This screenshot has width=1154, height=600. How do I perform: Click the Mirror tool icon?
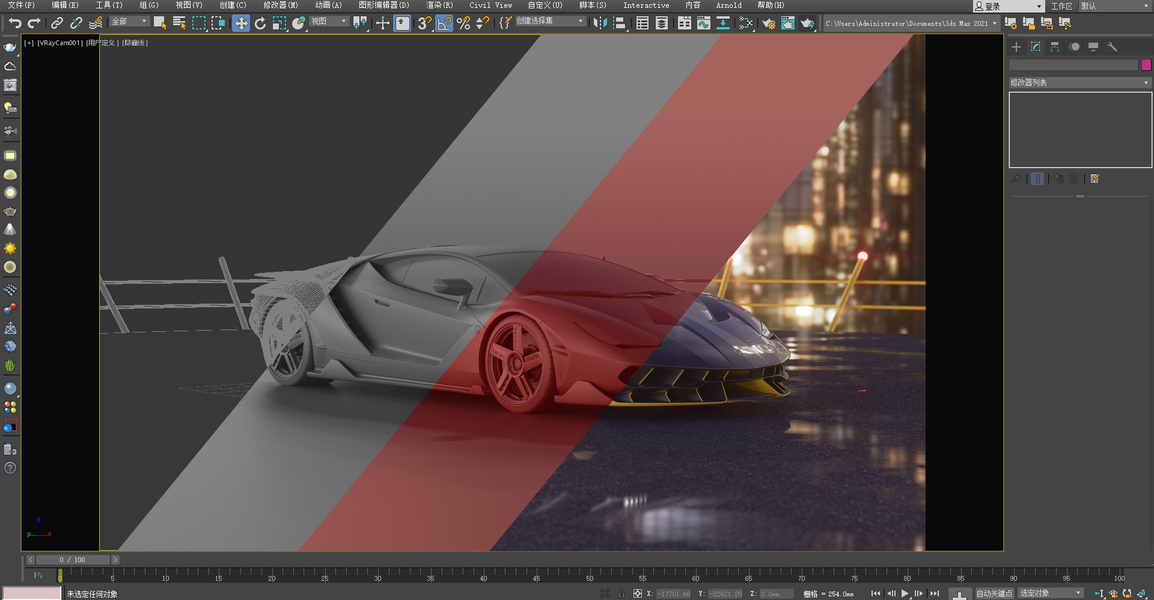pyautogui.click(x=600, y=24)
